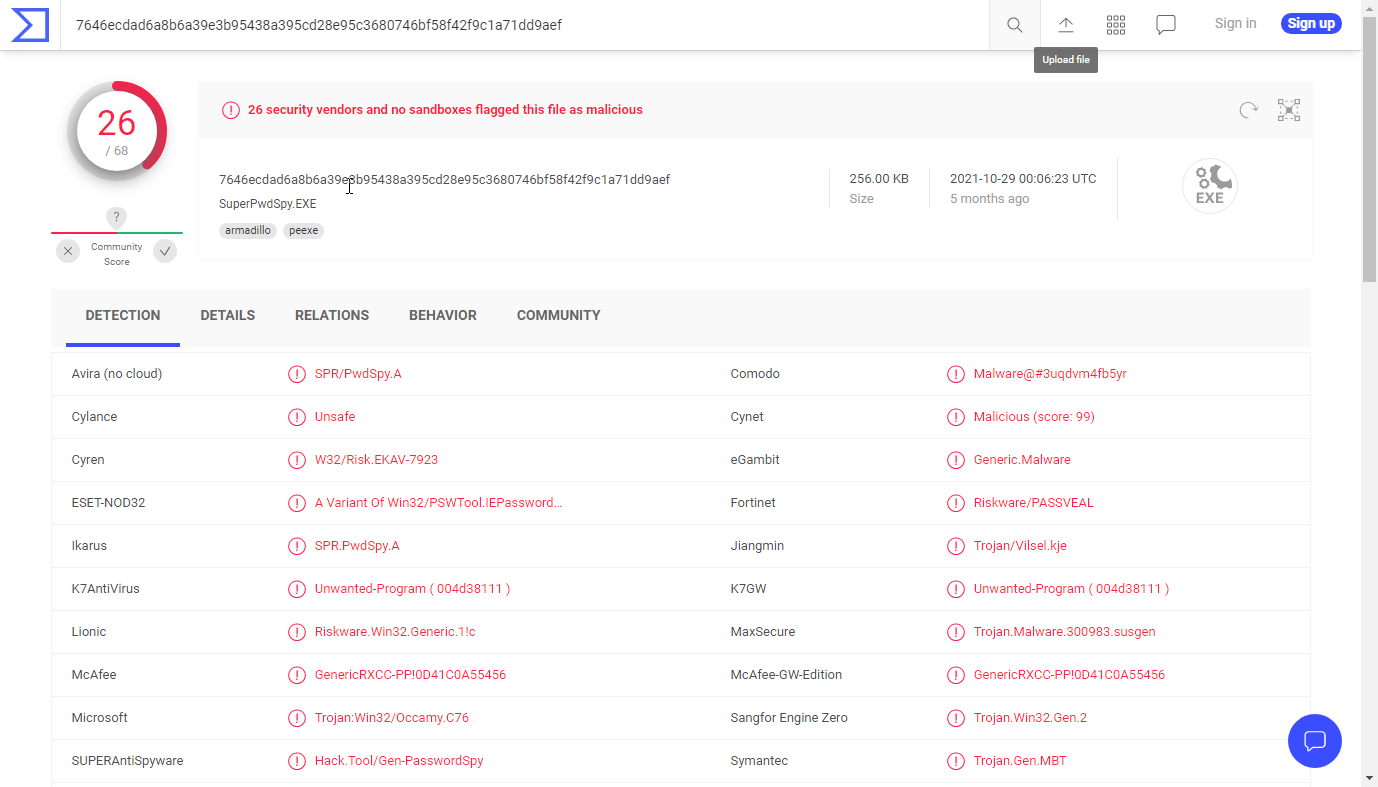Click the Upload file icon
Viewport: 1378px width, 787px height.
click(1066, 24)
